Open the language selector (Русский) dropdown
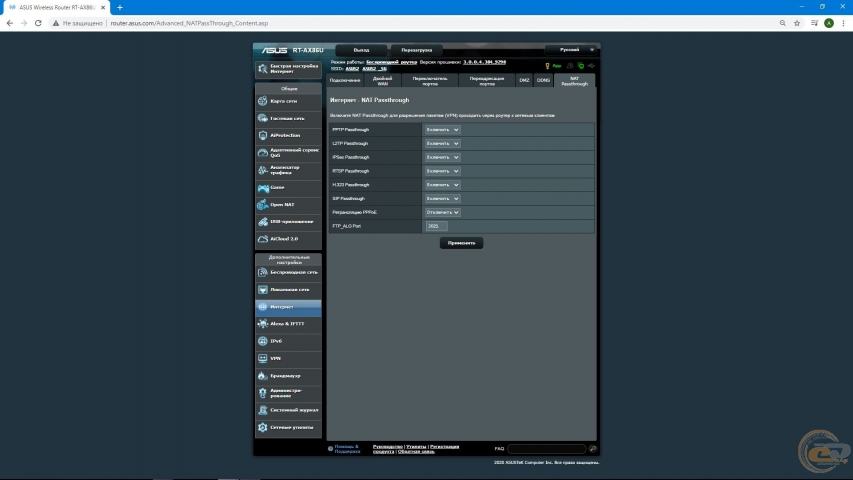The image size is (853, 480). click(572, 50)
